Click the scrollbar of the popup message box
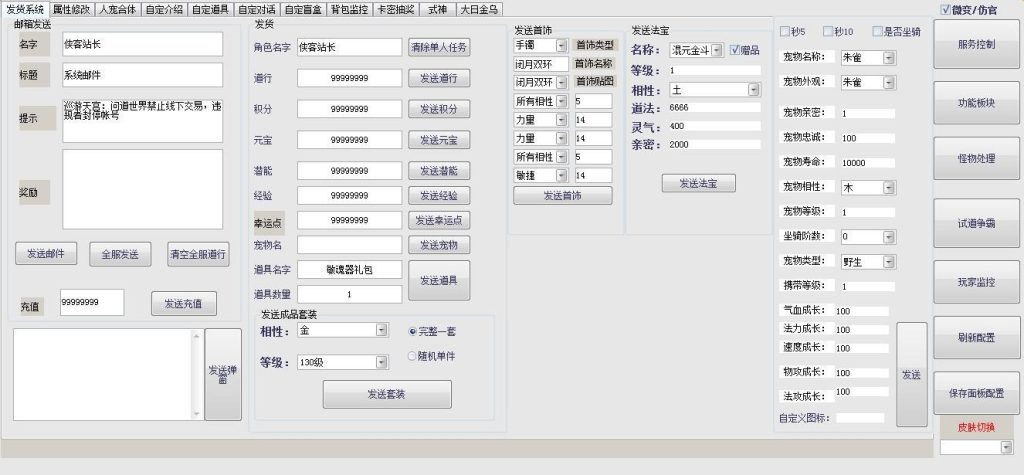 tap(194, 374)
